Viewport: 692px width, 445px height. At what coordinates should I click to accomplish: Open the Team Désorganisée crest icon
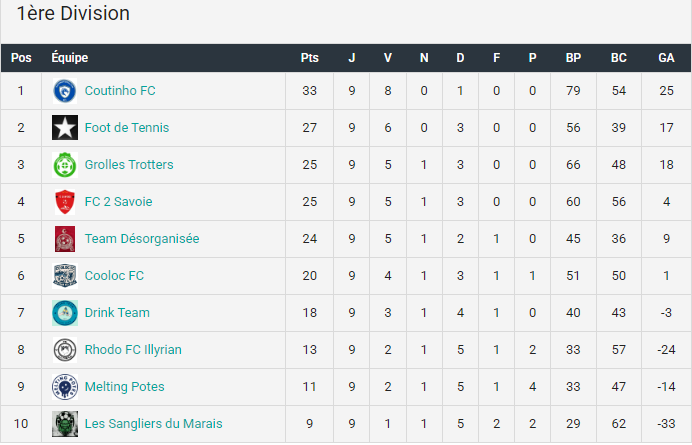click(65, 239)
